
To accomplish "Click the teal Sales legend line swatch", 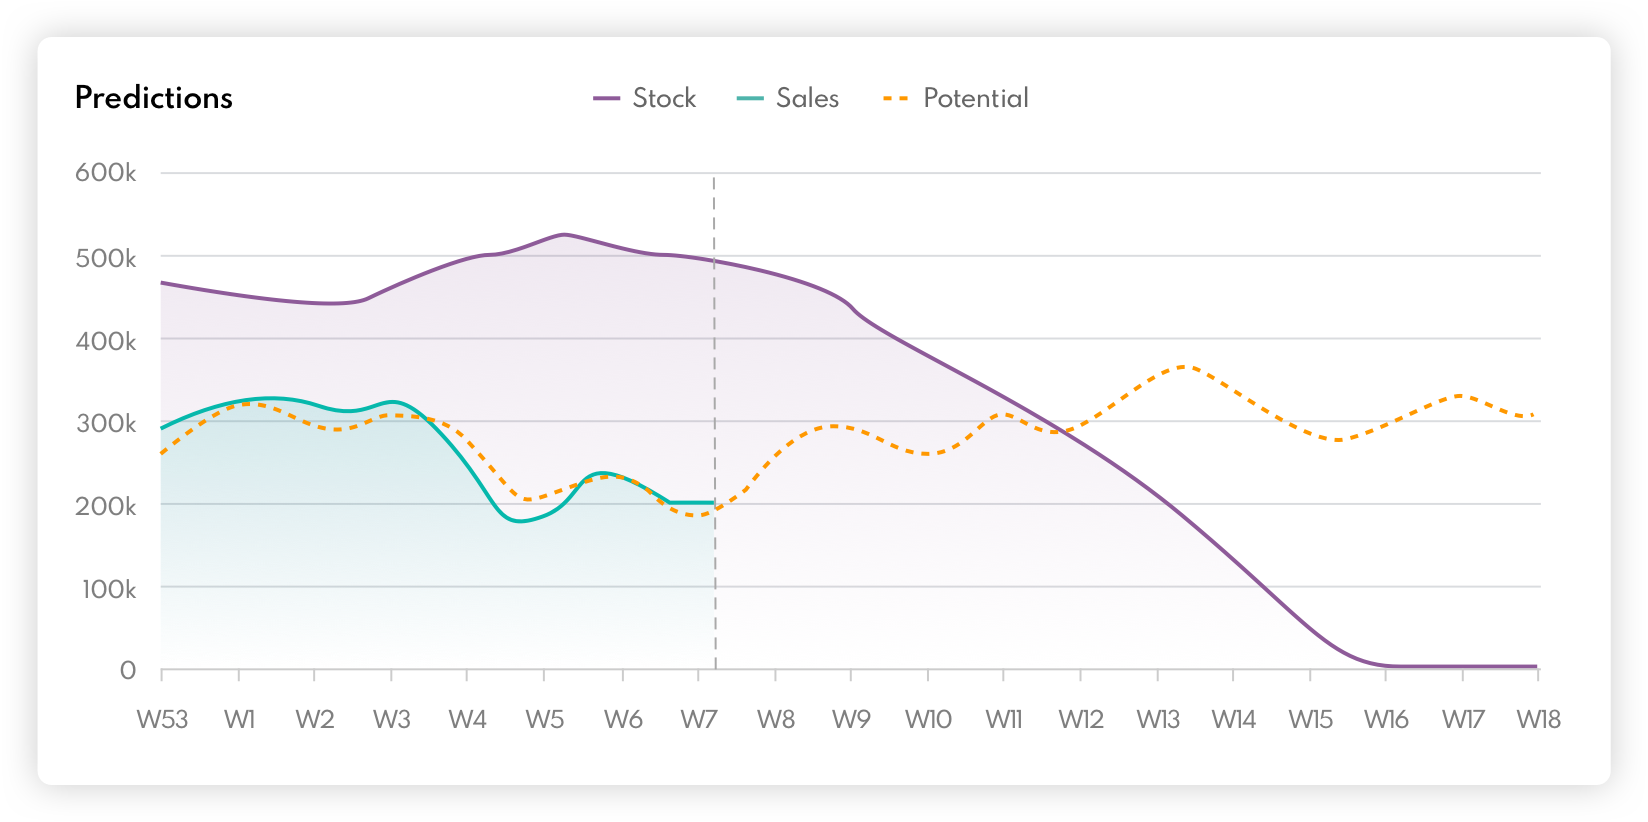I will [x=750, y=98].
